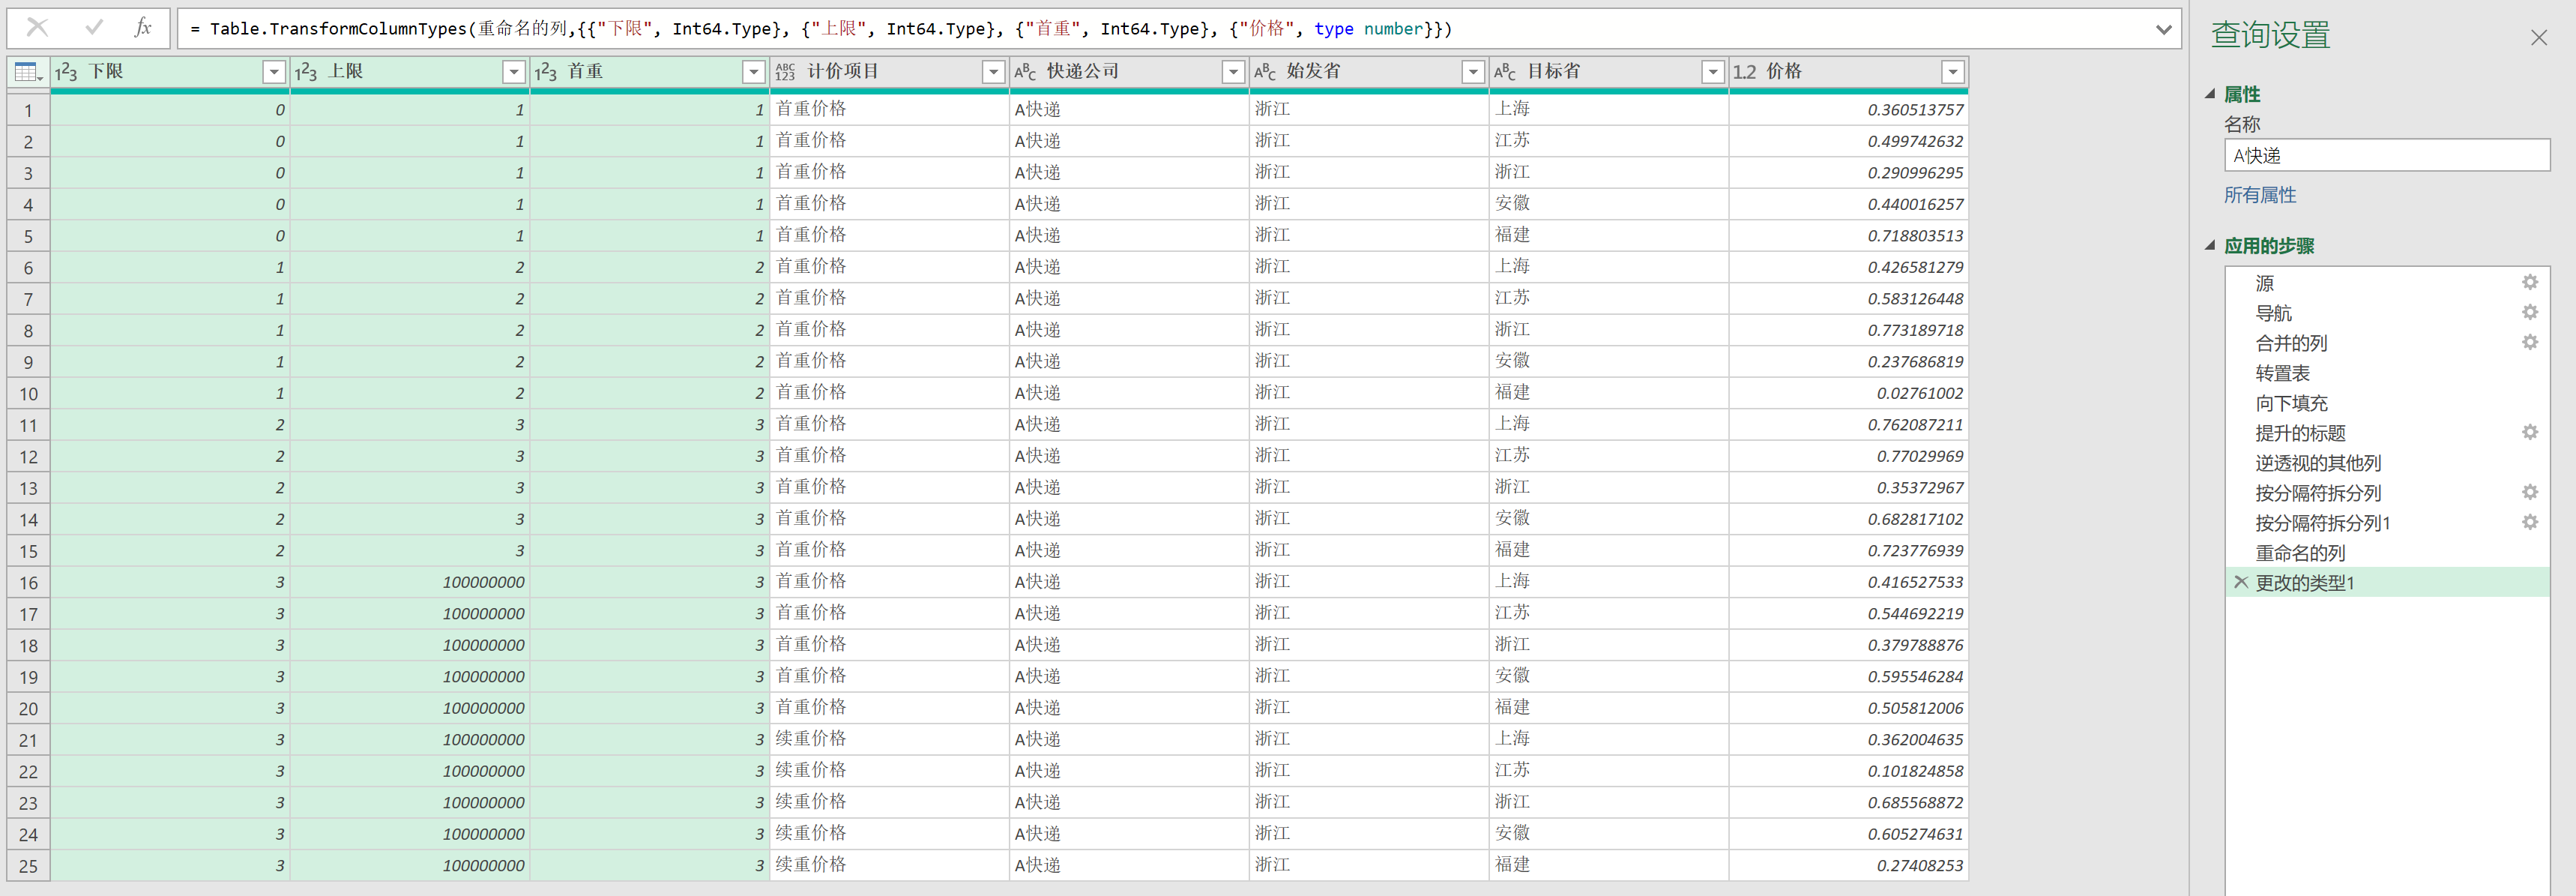2576x896 pixels.
Task: Open filter dropdown for 目标省 column
Action: coord(1713,72)
